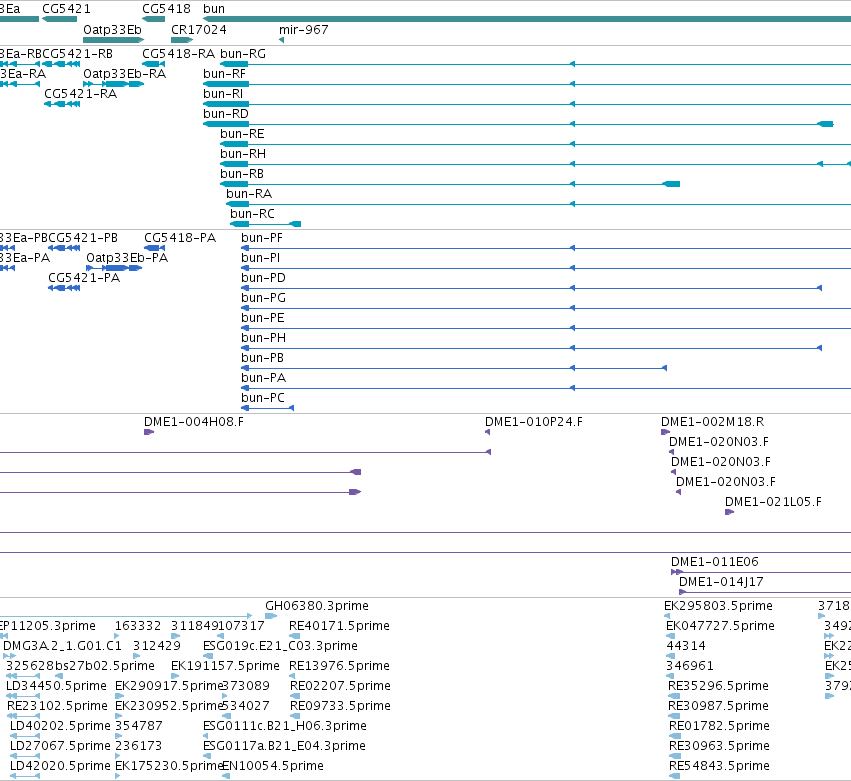Click the bun-PG protein label
The width and height of the screenshot is (851, 781).
(263, 298)
